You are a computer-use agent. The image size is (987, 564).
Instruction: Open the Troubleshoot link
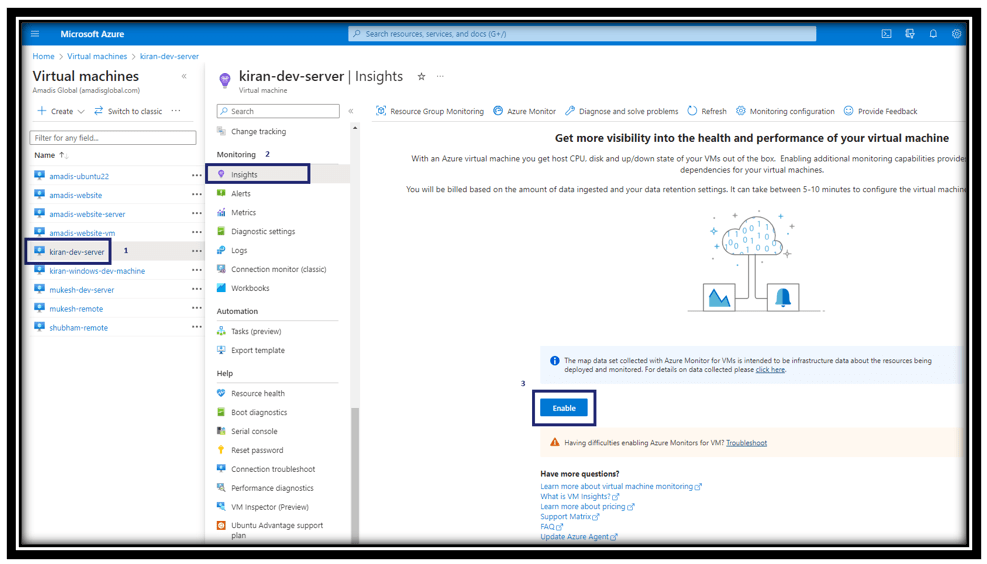(747, 443)
